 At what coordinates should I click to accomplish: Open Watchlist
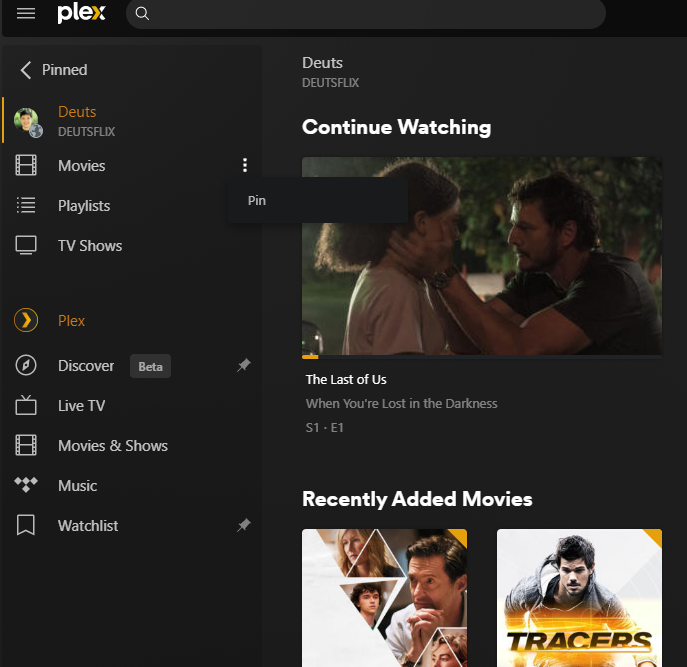tap(88, 525)
